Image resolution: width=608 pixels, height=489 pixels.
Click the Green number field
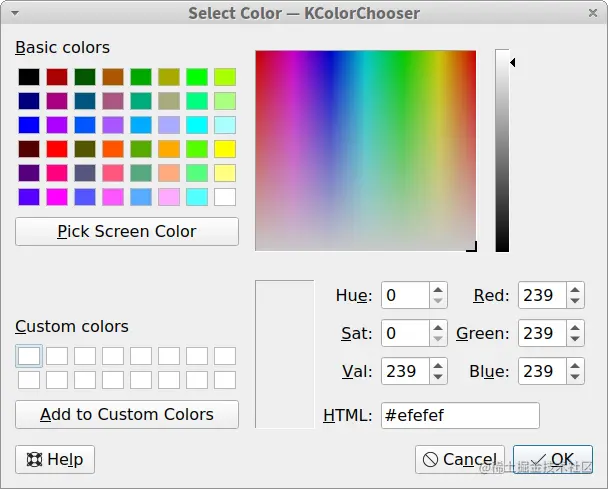(x=541, y=333)
